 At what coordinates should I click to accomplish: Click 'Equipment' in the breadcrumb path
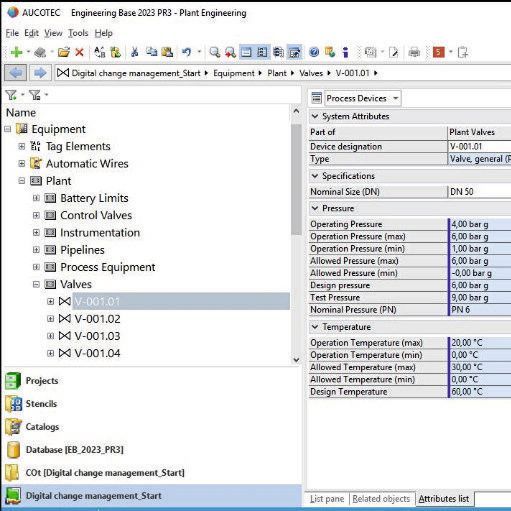click(x=234, y=73)
